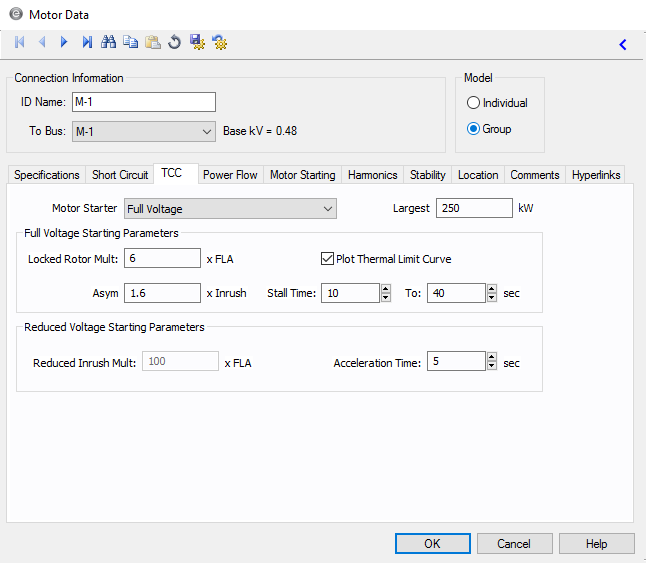Expand the Motor Starter dropdown
Viewport: 646px width, 563px height.
(328, 209)
